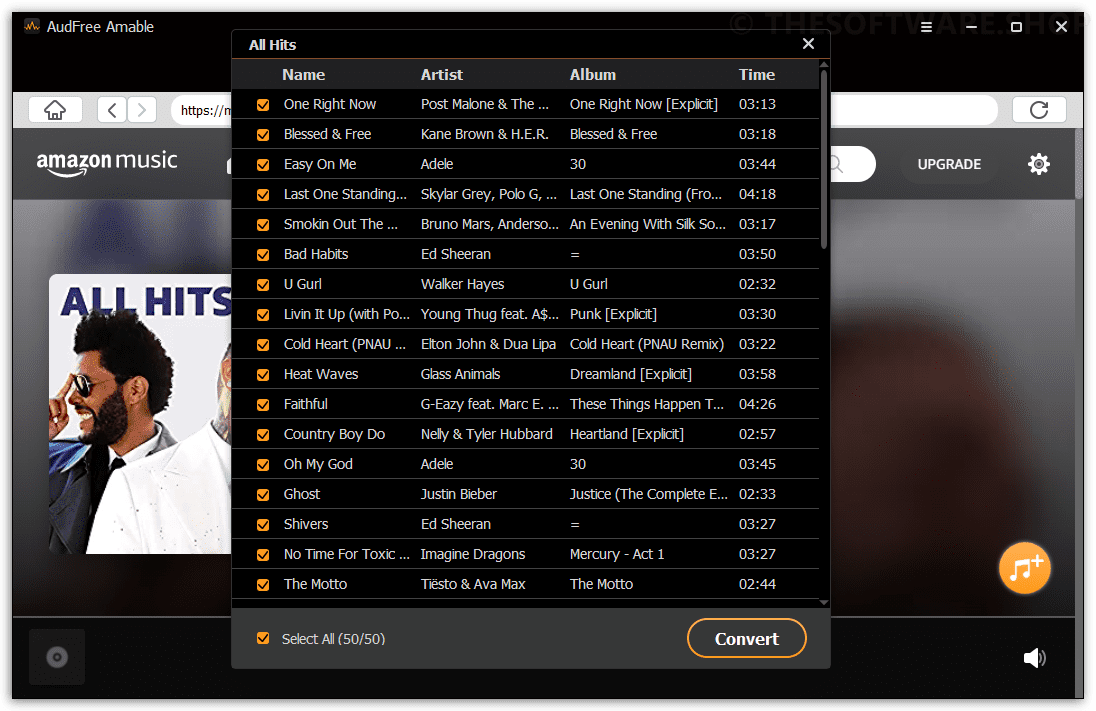Mute audio with the speaker icon
1096x711 pixels.
point(1034,657)
